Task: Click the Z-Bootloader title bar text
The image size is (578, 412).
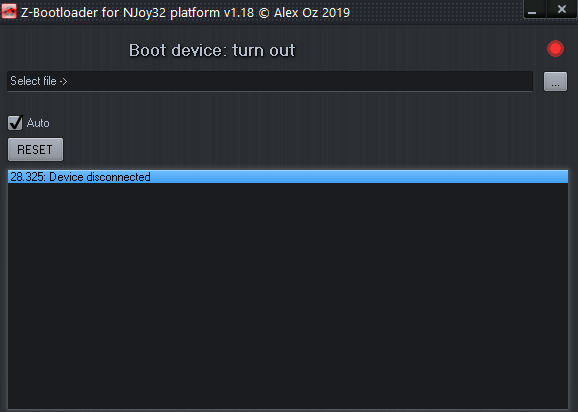Action: coord(185,13)
